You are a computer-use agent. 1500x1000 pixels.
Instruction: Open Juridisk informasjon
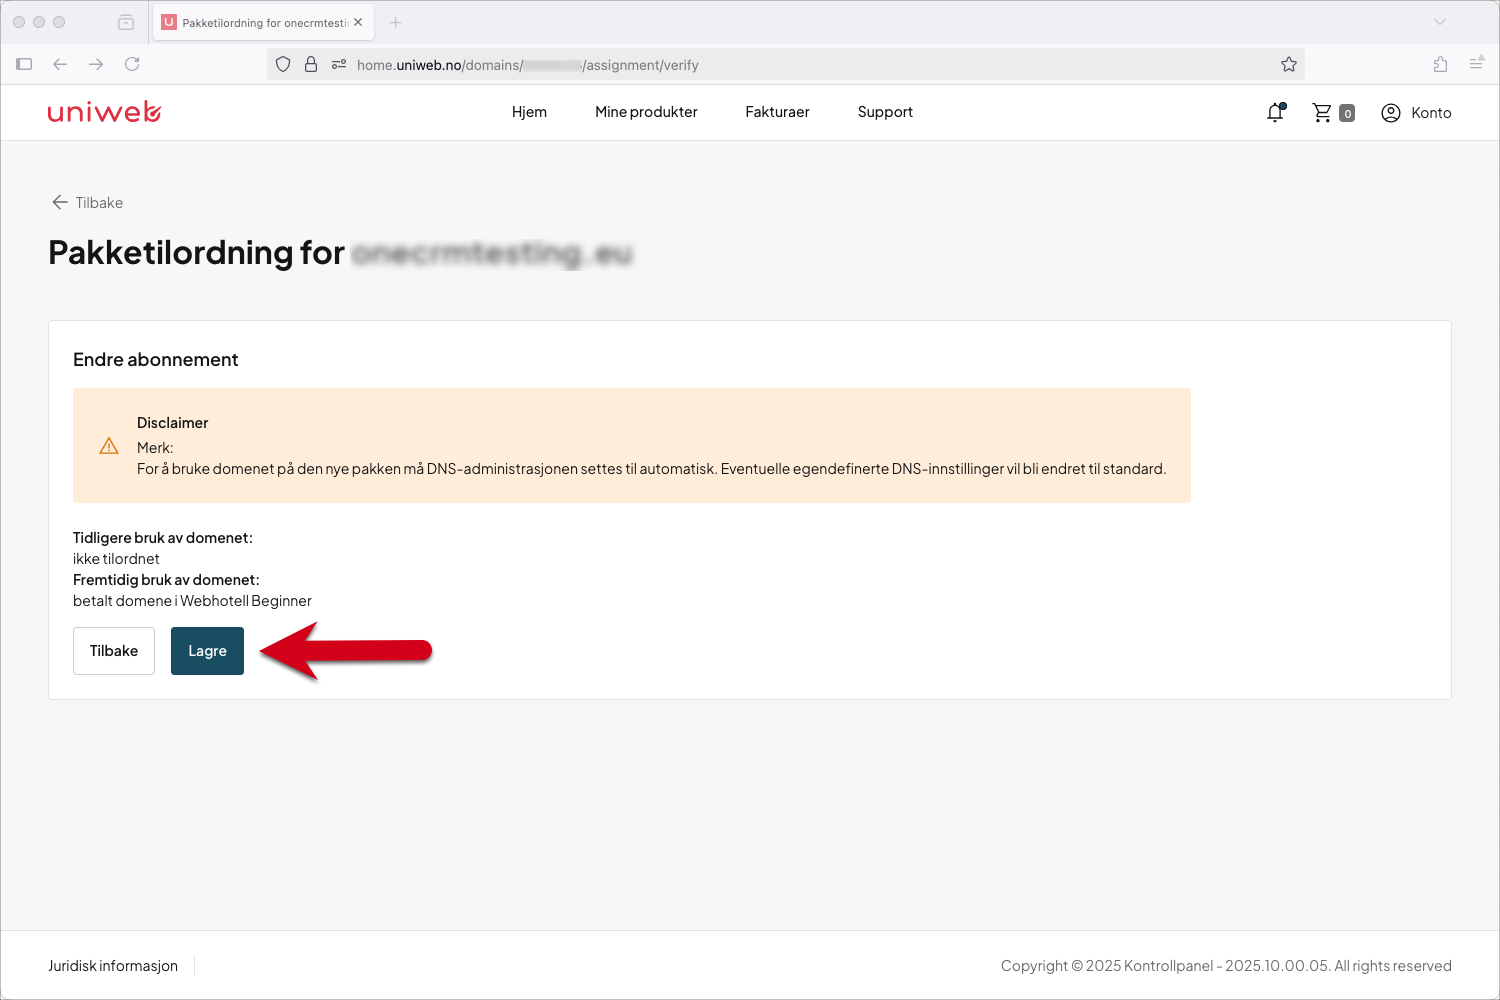click(x=113, y=966)
